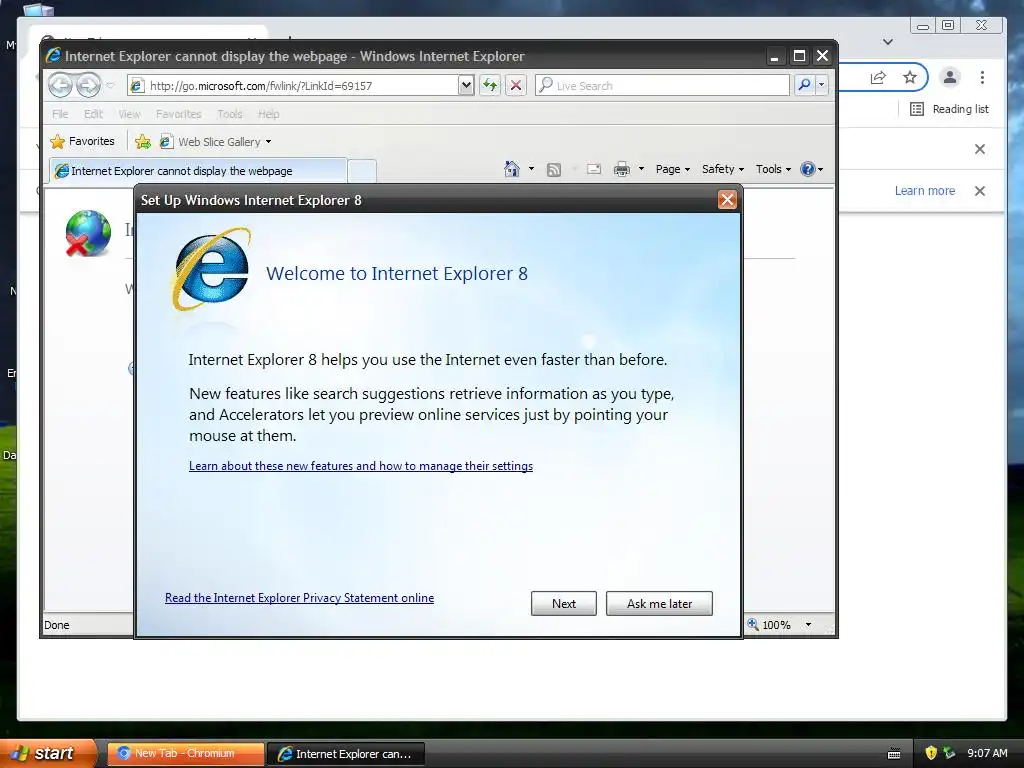
Task: Click the network connection tray icon
Action: (949, 753)
